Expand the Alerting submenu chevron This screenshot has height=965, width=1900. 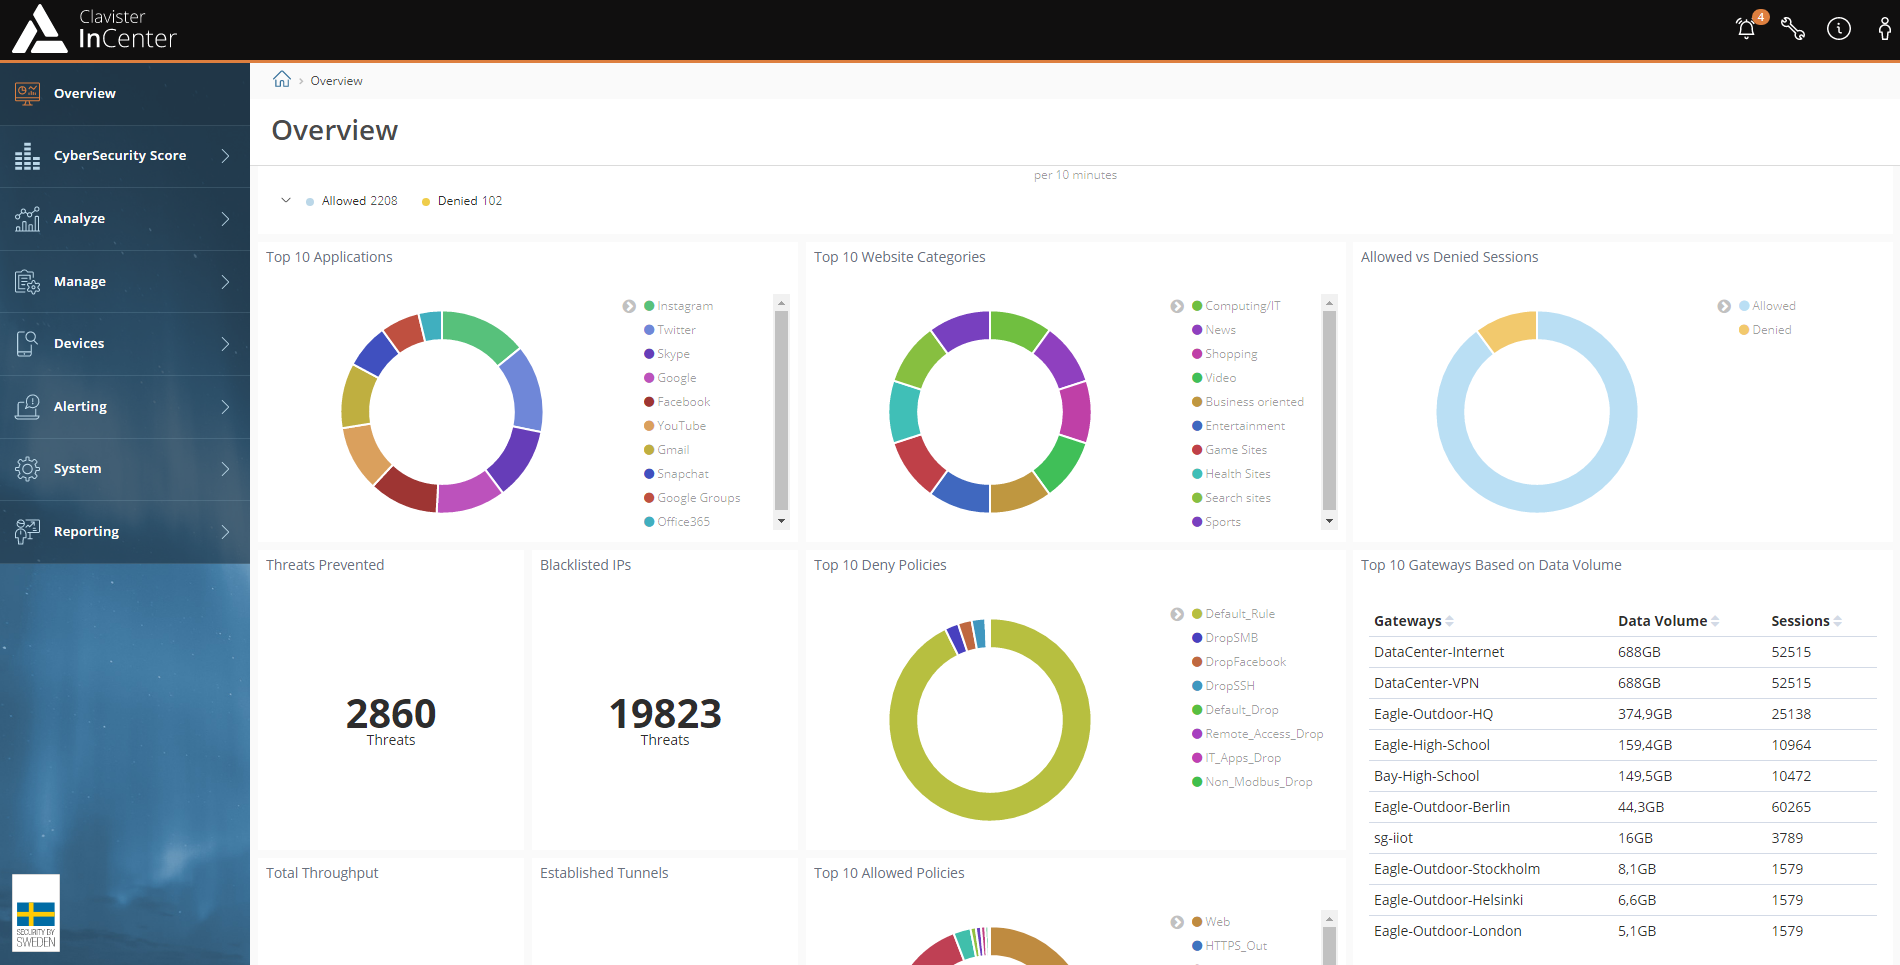[225, 407]
